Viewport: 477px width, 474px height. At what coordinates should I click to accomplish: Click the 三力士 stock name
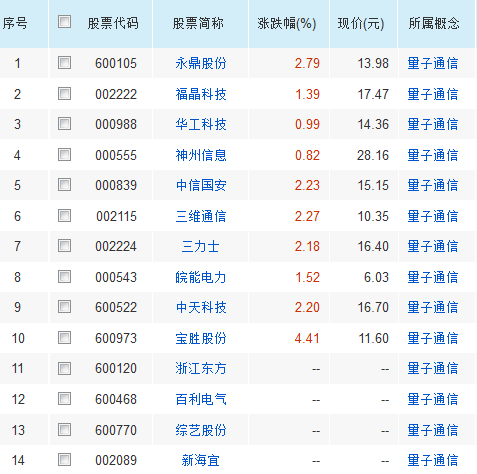tap(200, 246)
